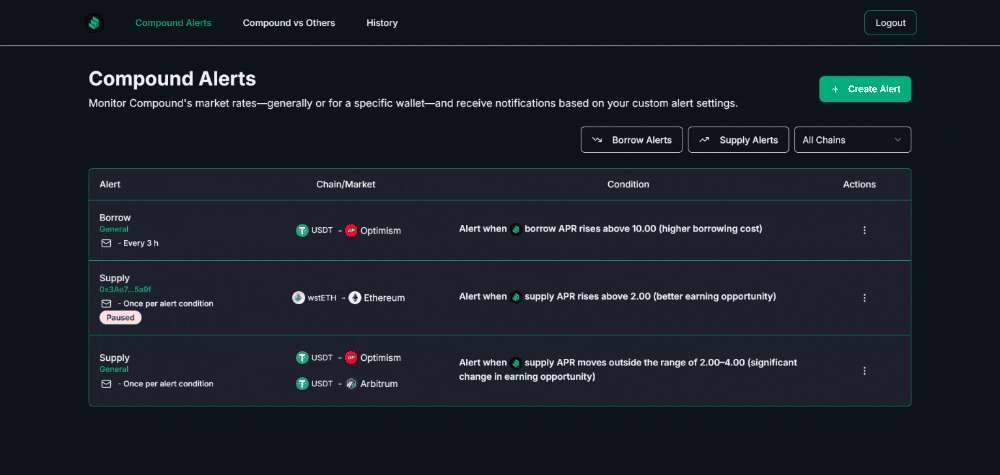Screen dimensions: 1000x475
Task: Click the 'Compound Alerts' page heading
Action: click(172, 79)
